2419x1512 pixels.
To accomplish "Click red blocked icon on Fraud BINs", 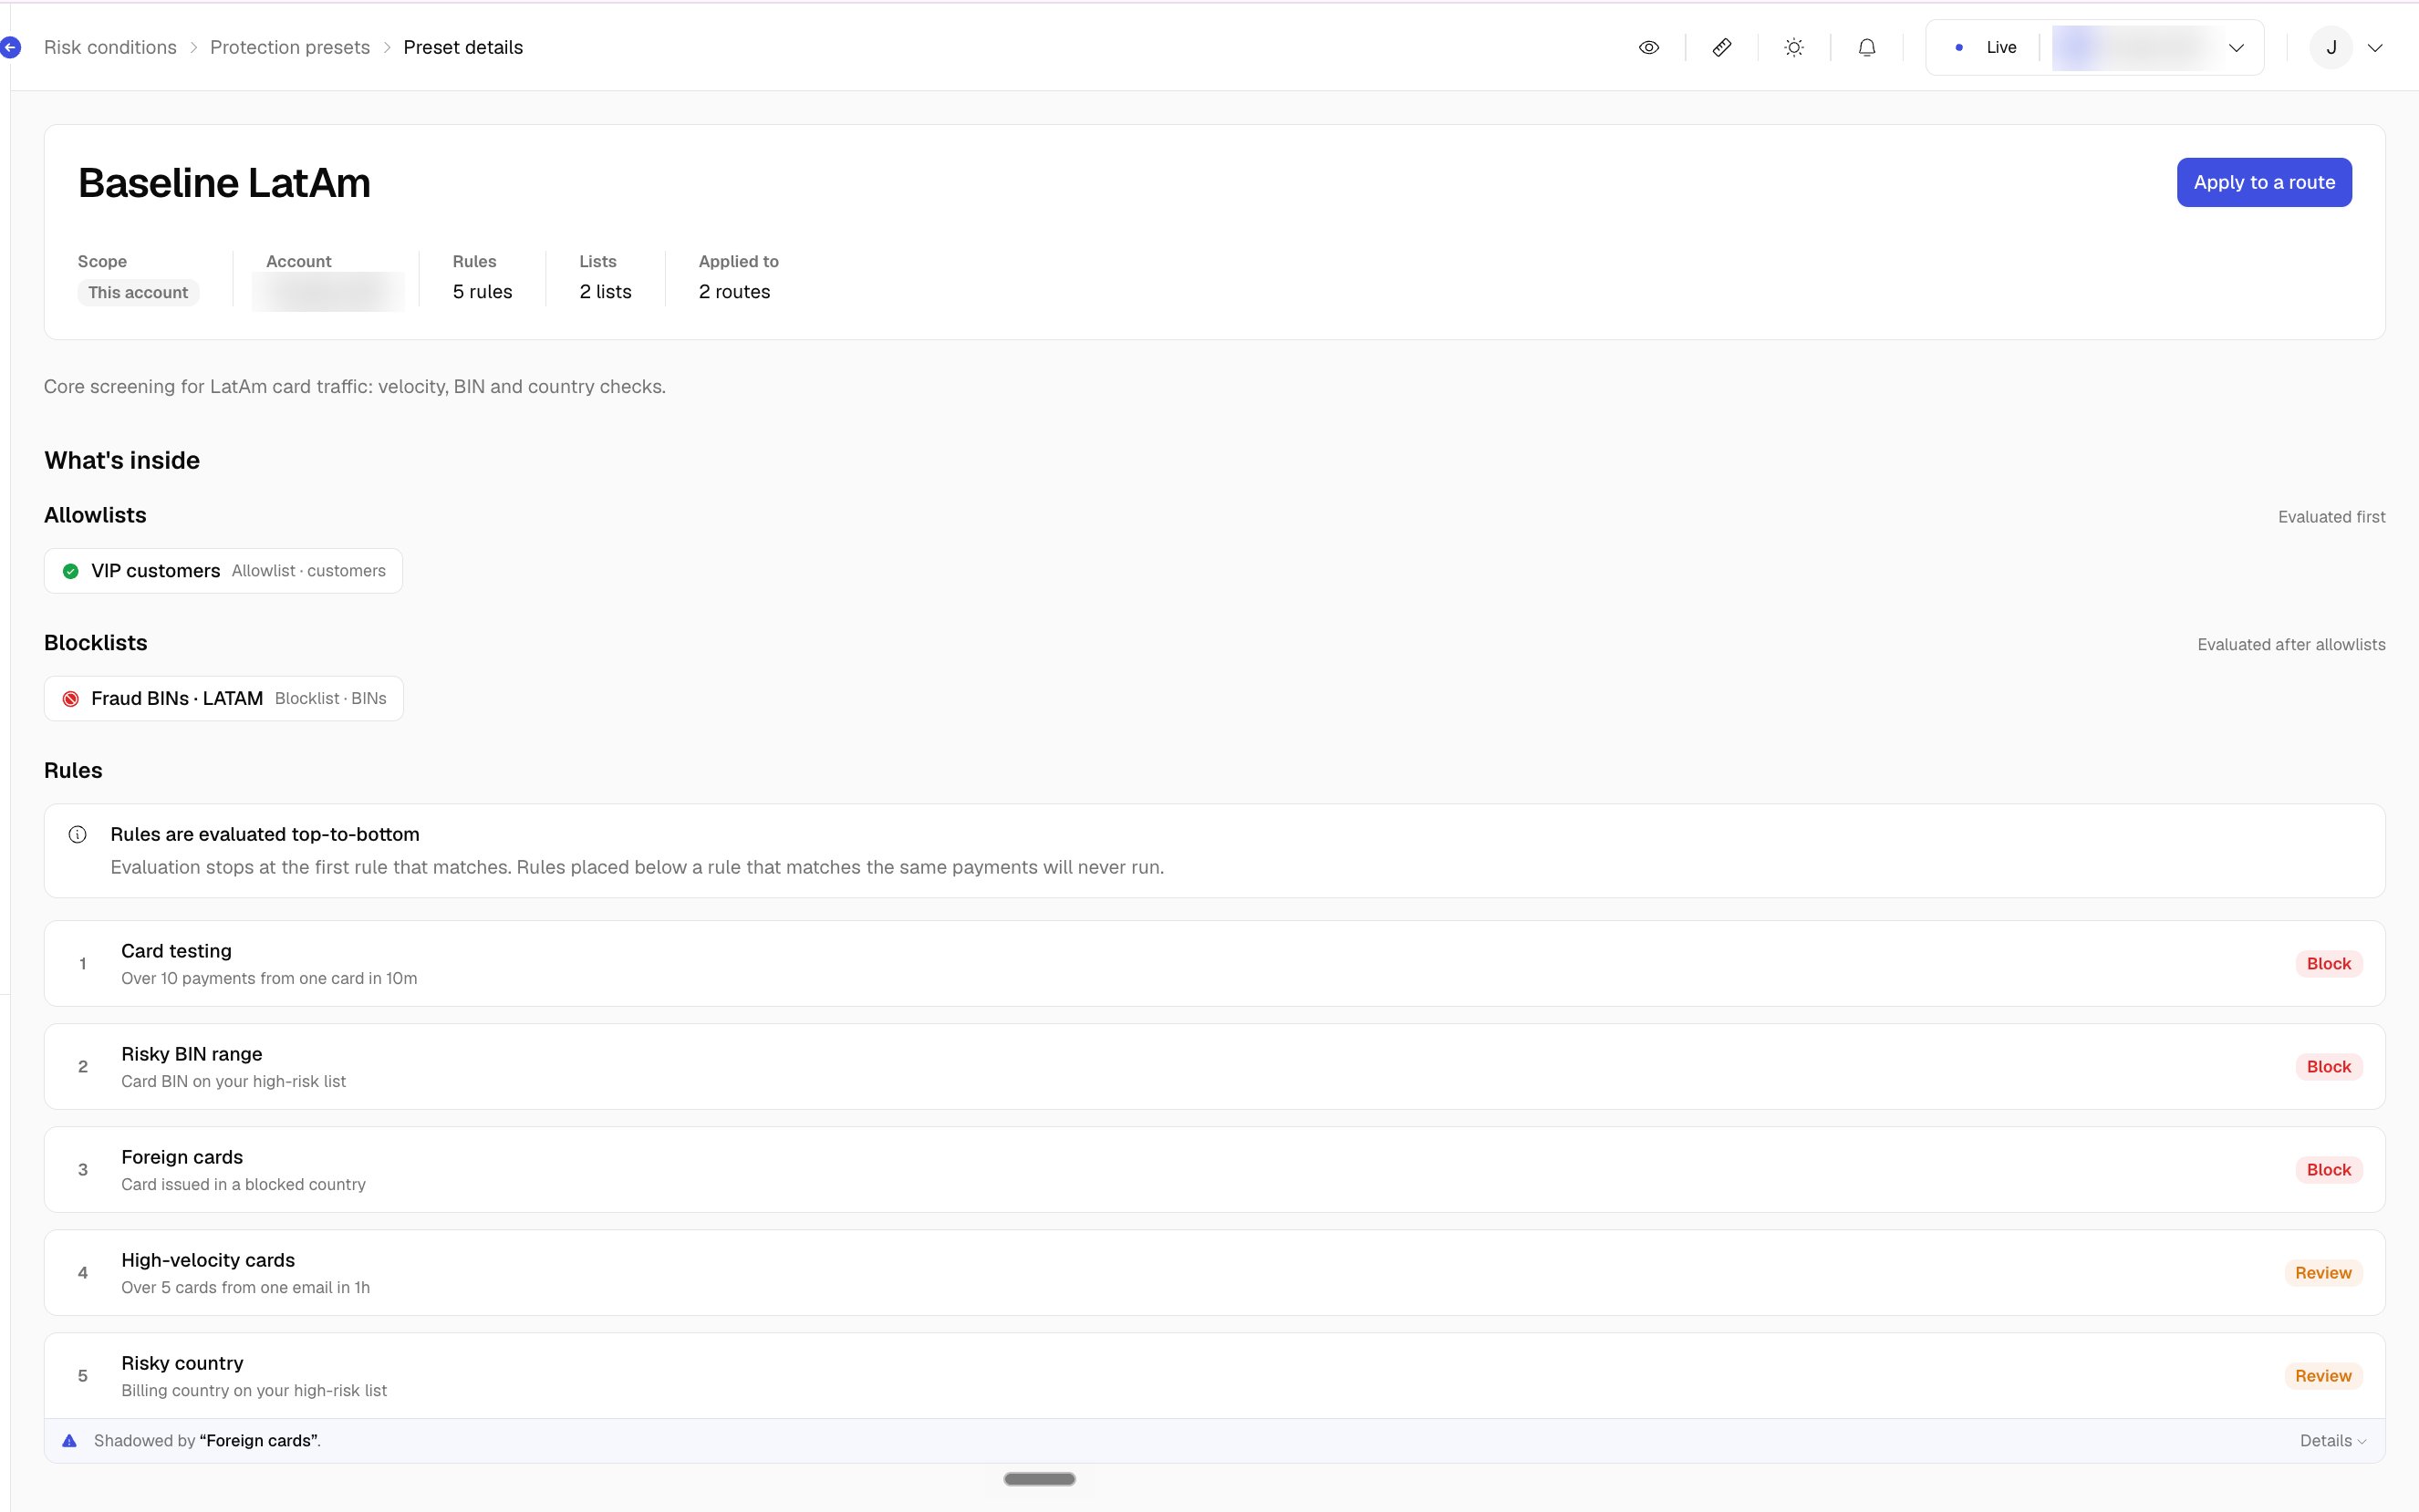I will [x=71, y=699].
